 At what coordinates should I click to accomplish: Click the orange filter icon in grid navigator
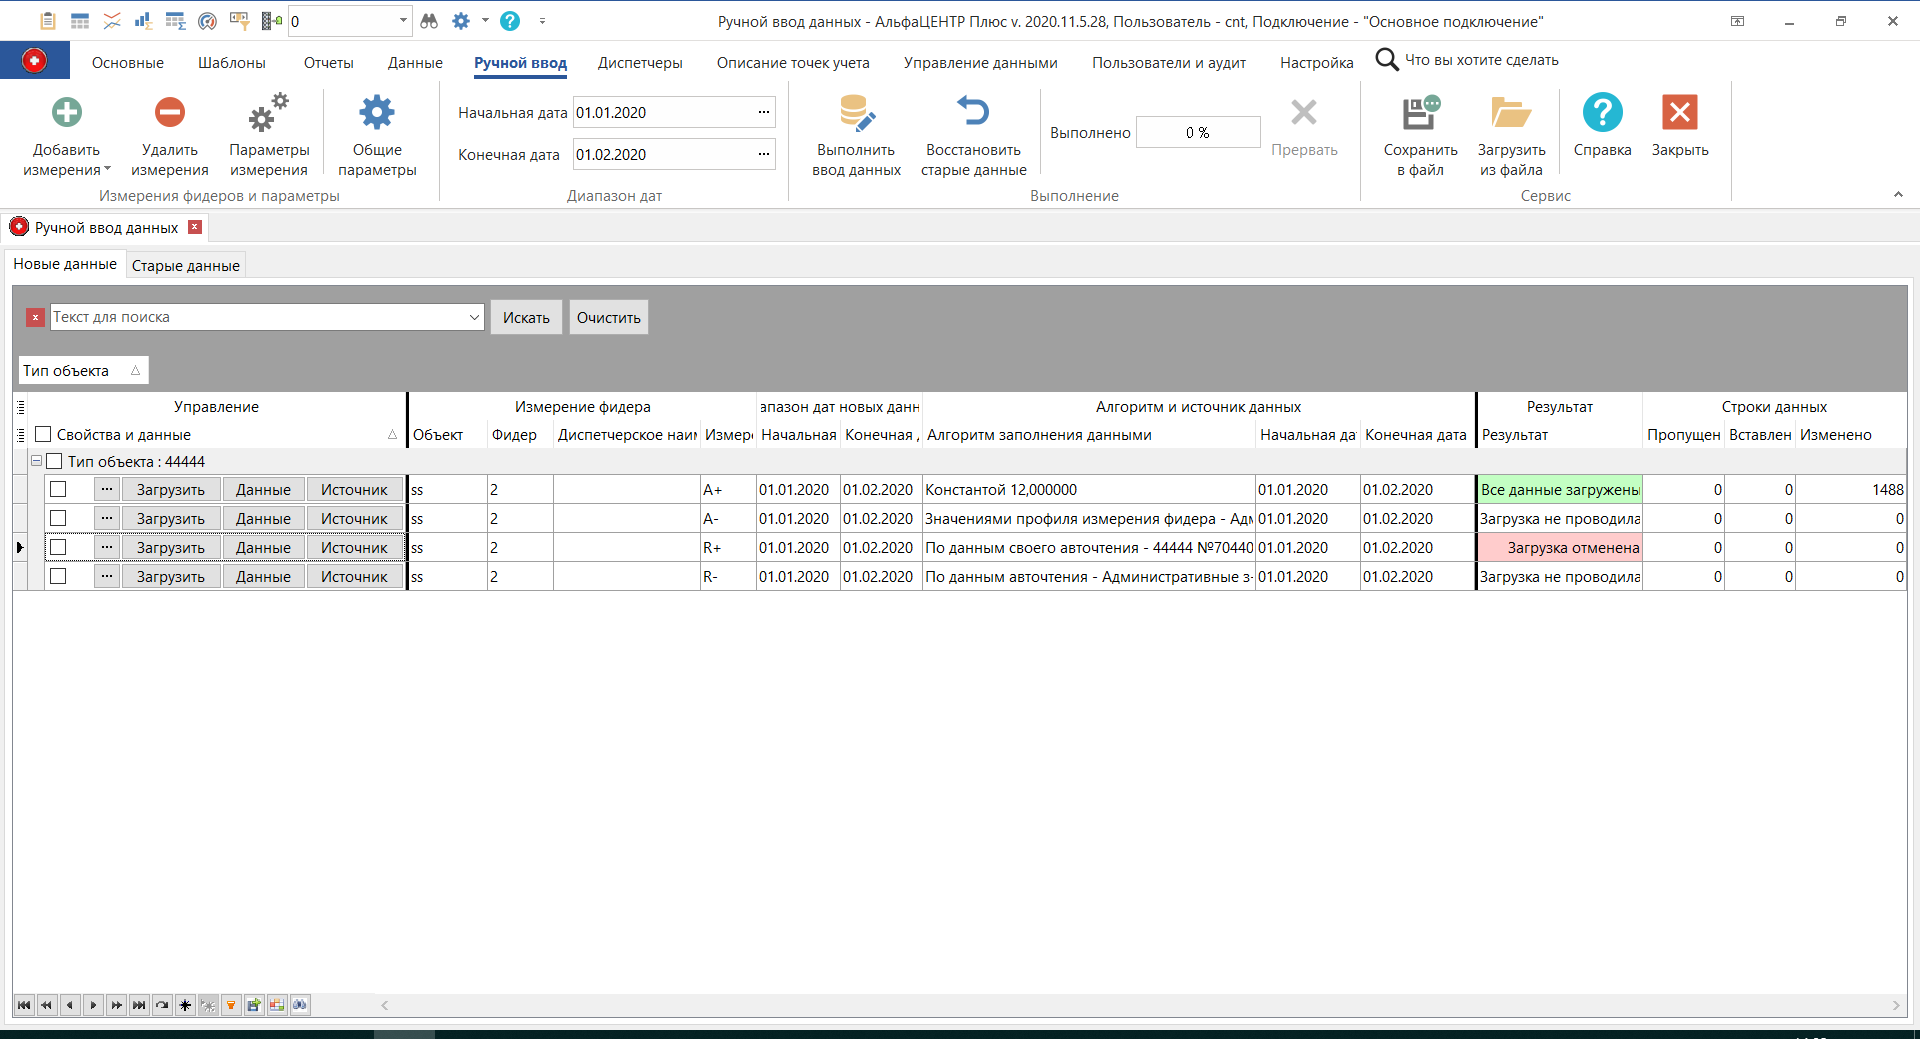(232, 1005)
